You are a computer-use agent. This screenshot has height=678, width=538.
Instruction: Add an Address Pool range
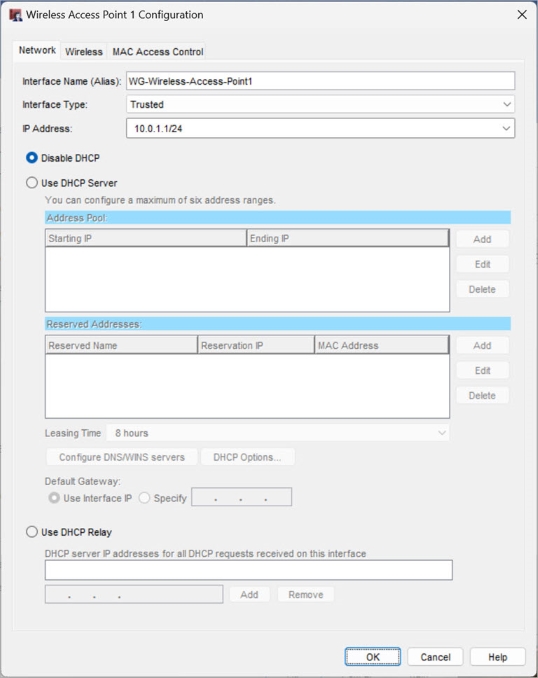(482, 239)
